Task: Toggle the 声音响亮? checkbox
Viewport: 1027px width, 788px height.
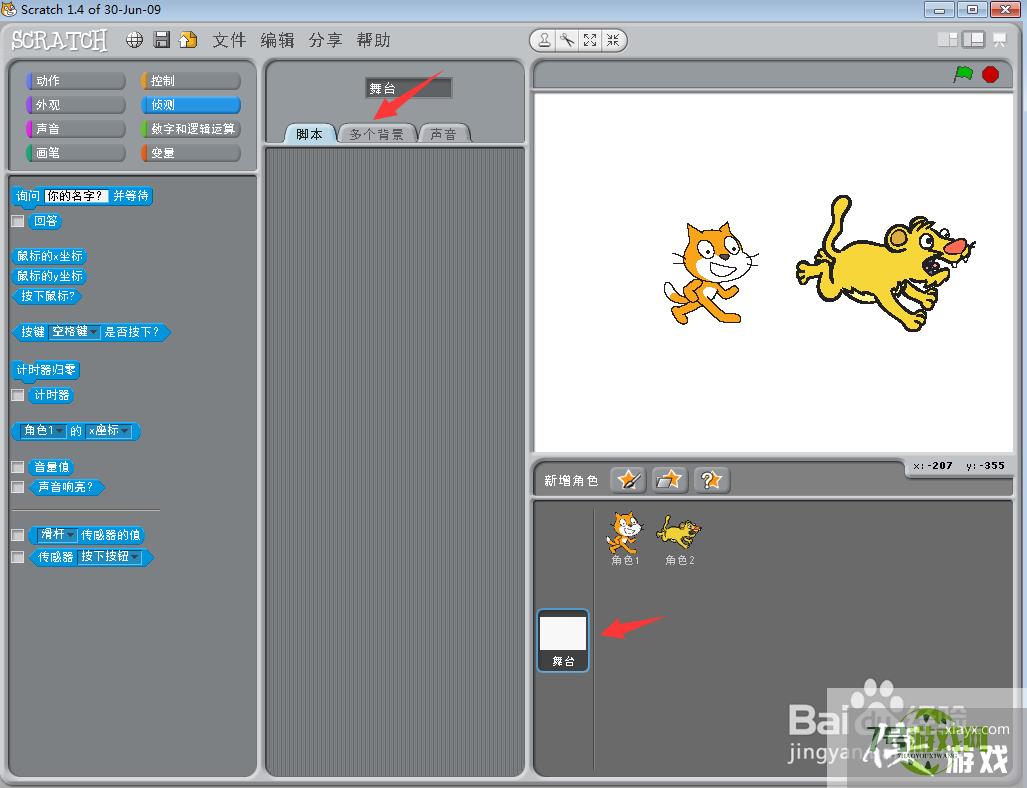Action: coord(18,487)
